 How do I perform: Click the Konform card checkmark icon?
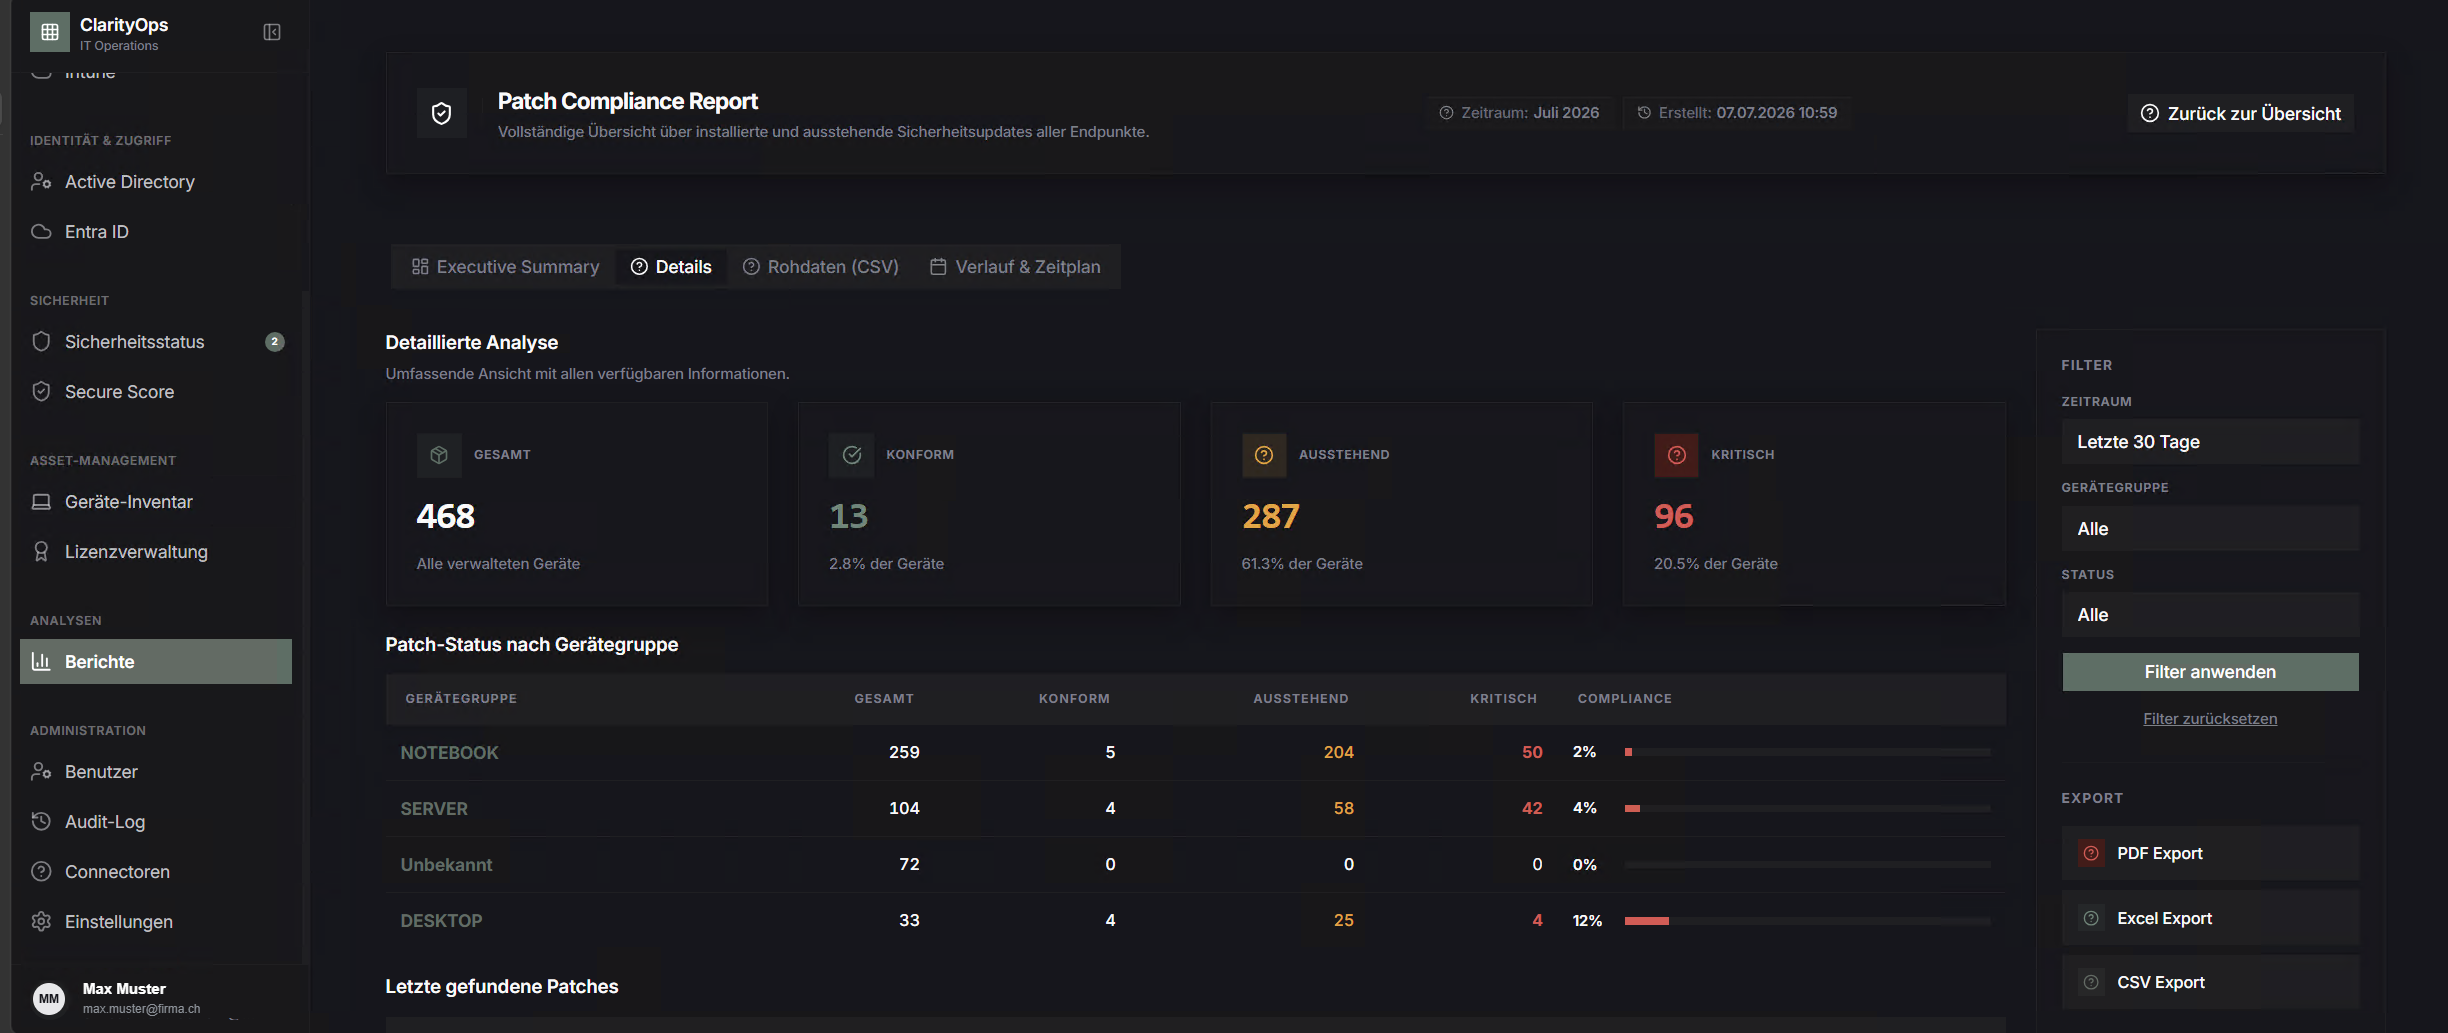point(852,455)
